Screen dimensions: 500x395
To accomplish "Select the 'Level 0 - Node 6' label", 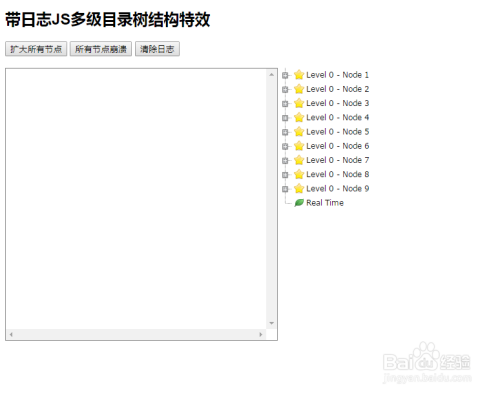I will 337,146.
